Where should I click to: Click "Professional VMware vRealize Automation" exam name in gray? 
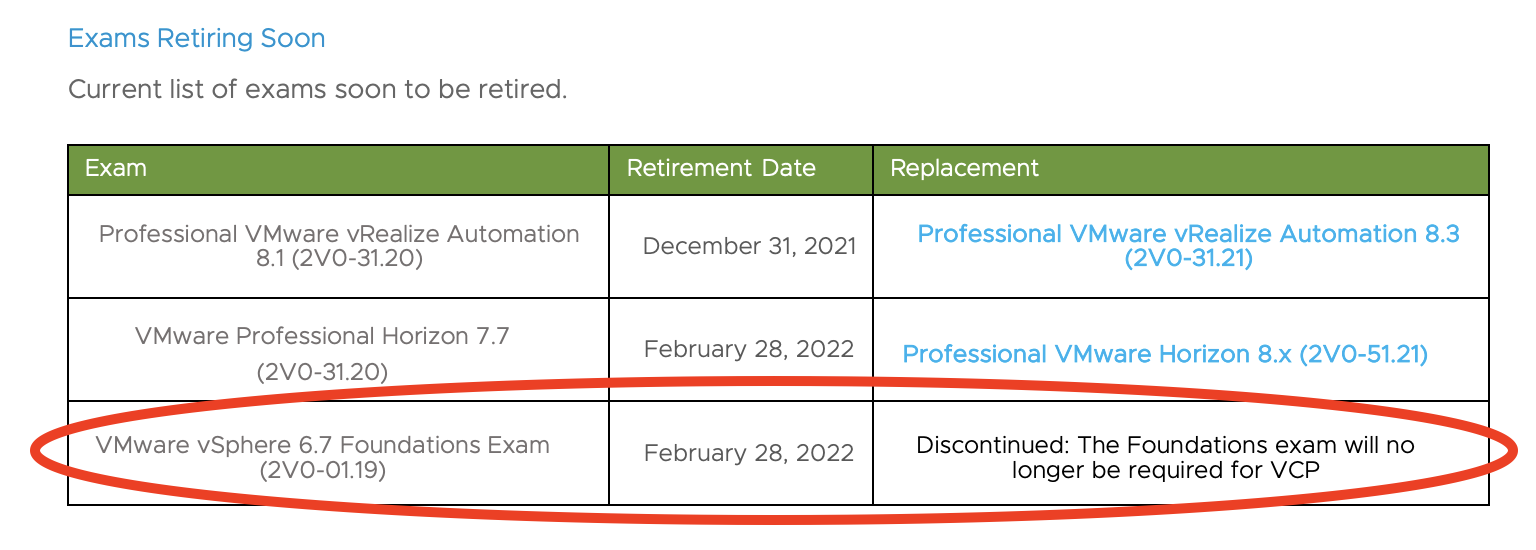pos(339,234)
